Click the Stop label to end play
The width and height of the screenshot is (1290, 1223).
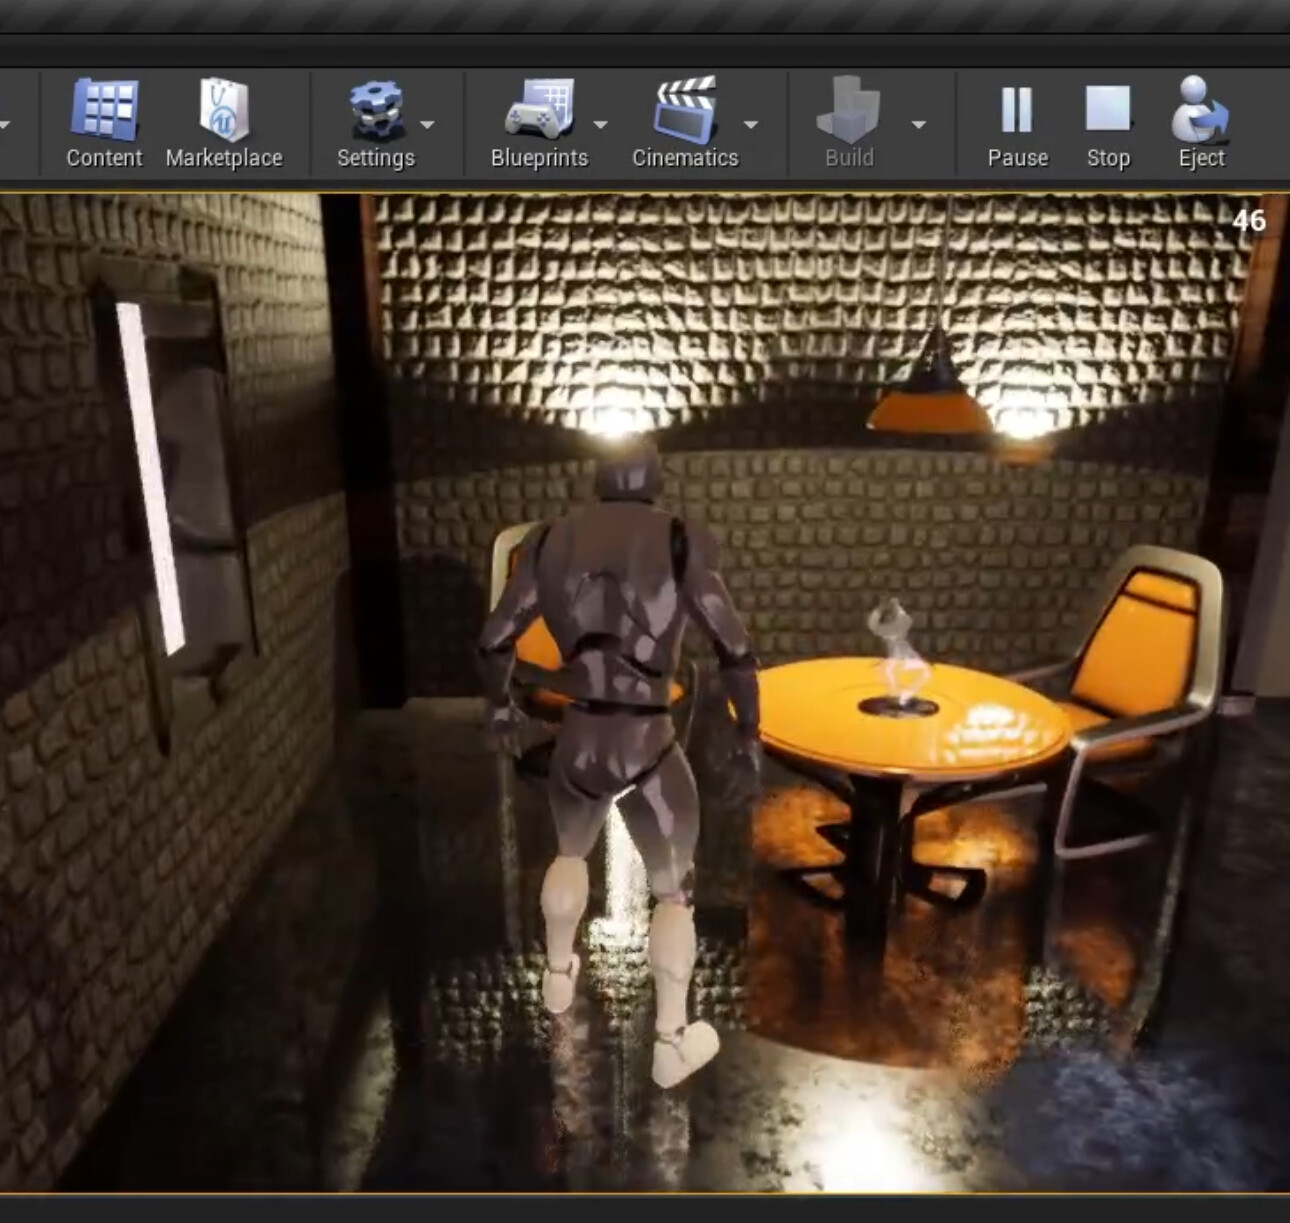1107,157
